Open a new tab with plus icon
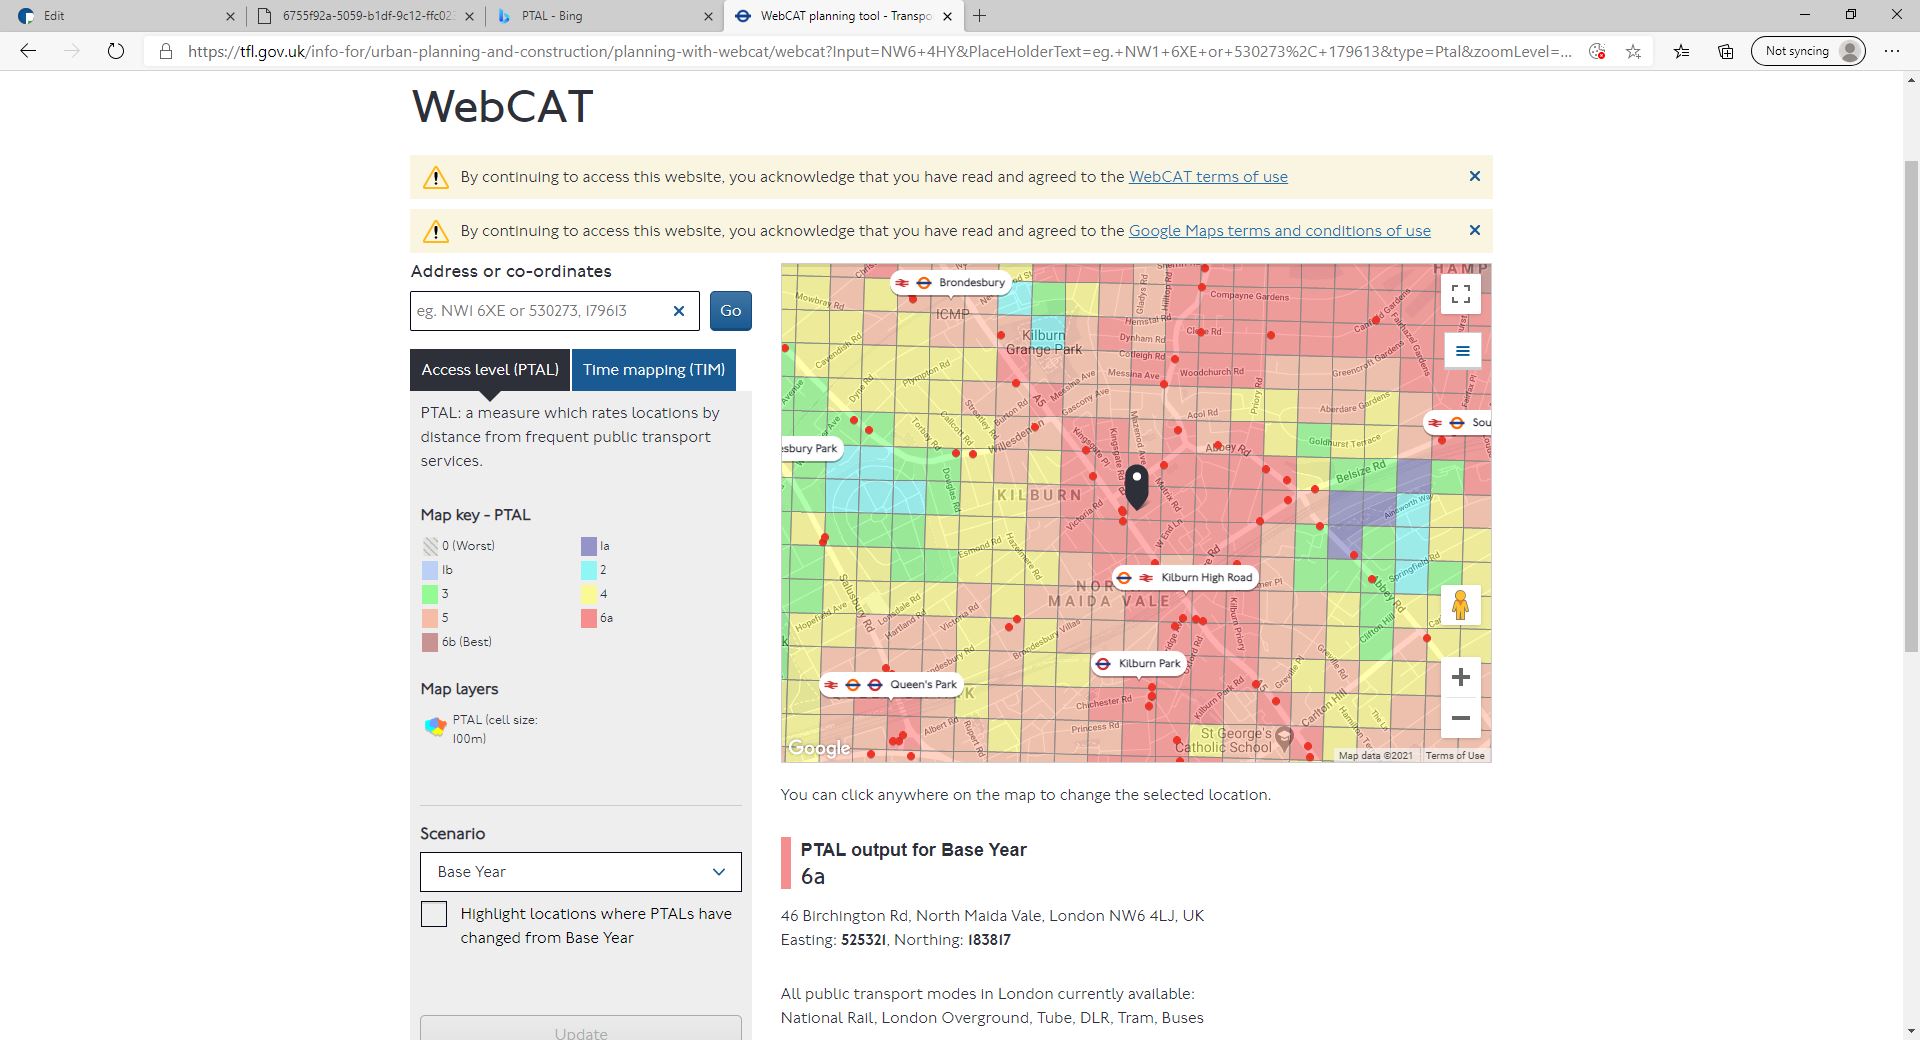1920x1040 pixels. (x=980, y=15)
